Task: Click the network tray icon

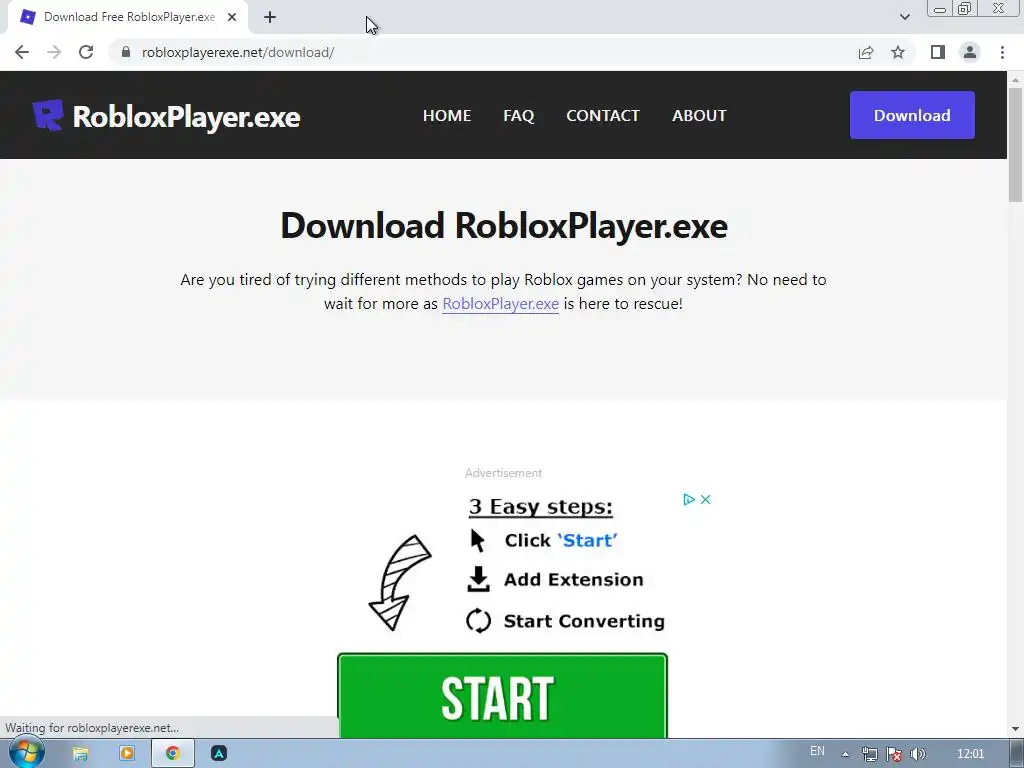Action: tap(869, 754)
